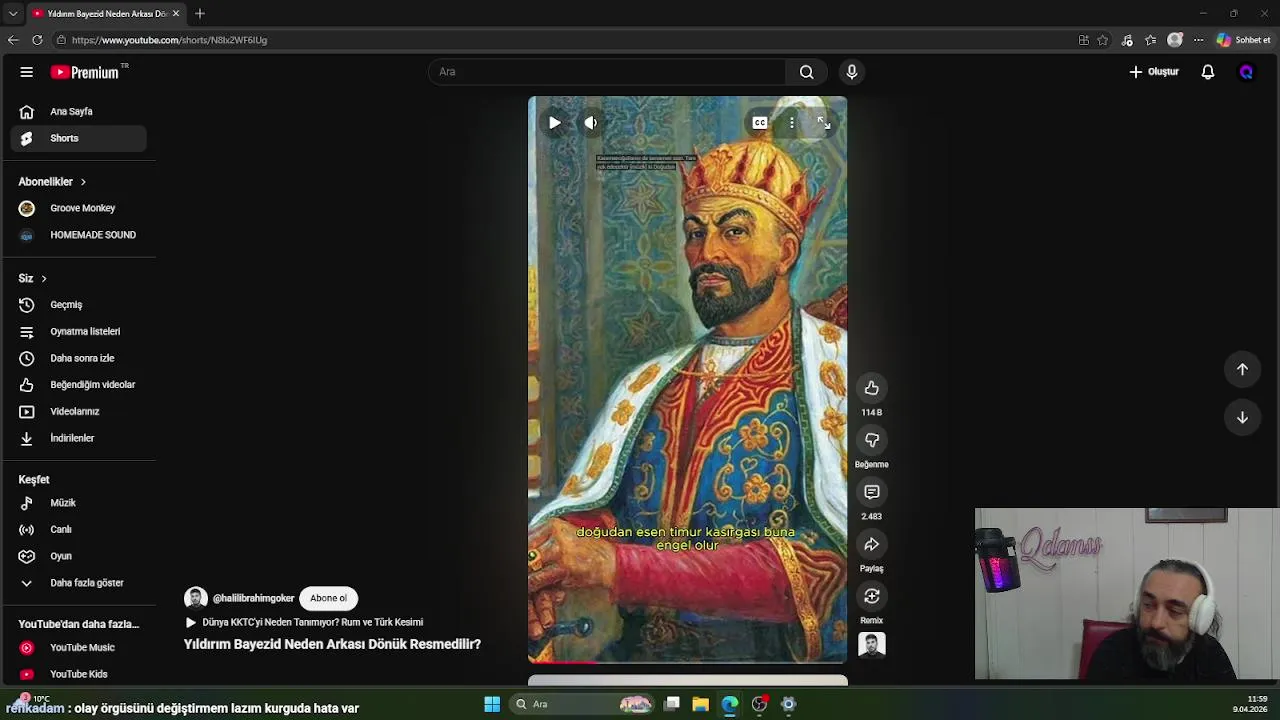1280x720 pixels.
Task: Click the Oluştur create button
Action: click(x=1154, y=72)
